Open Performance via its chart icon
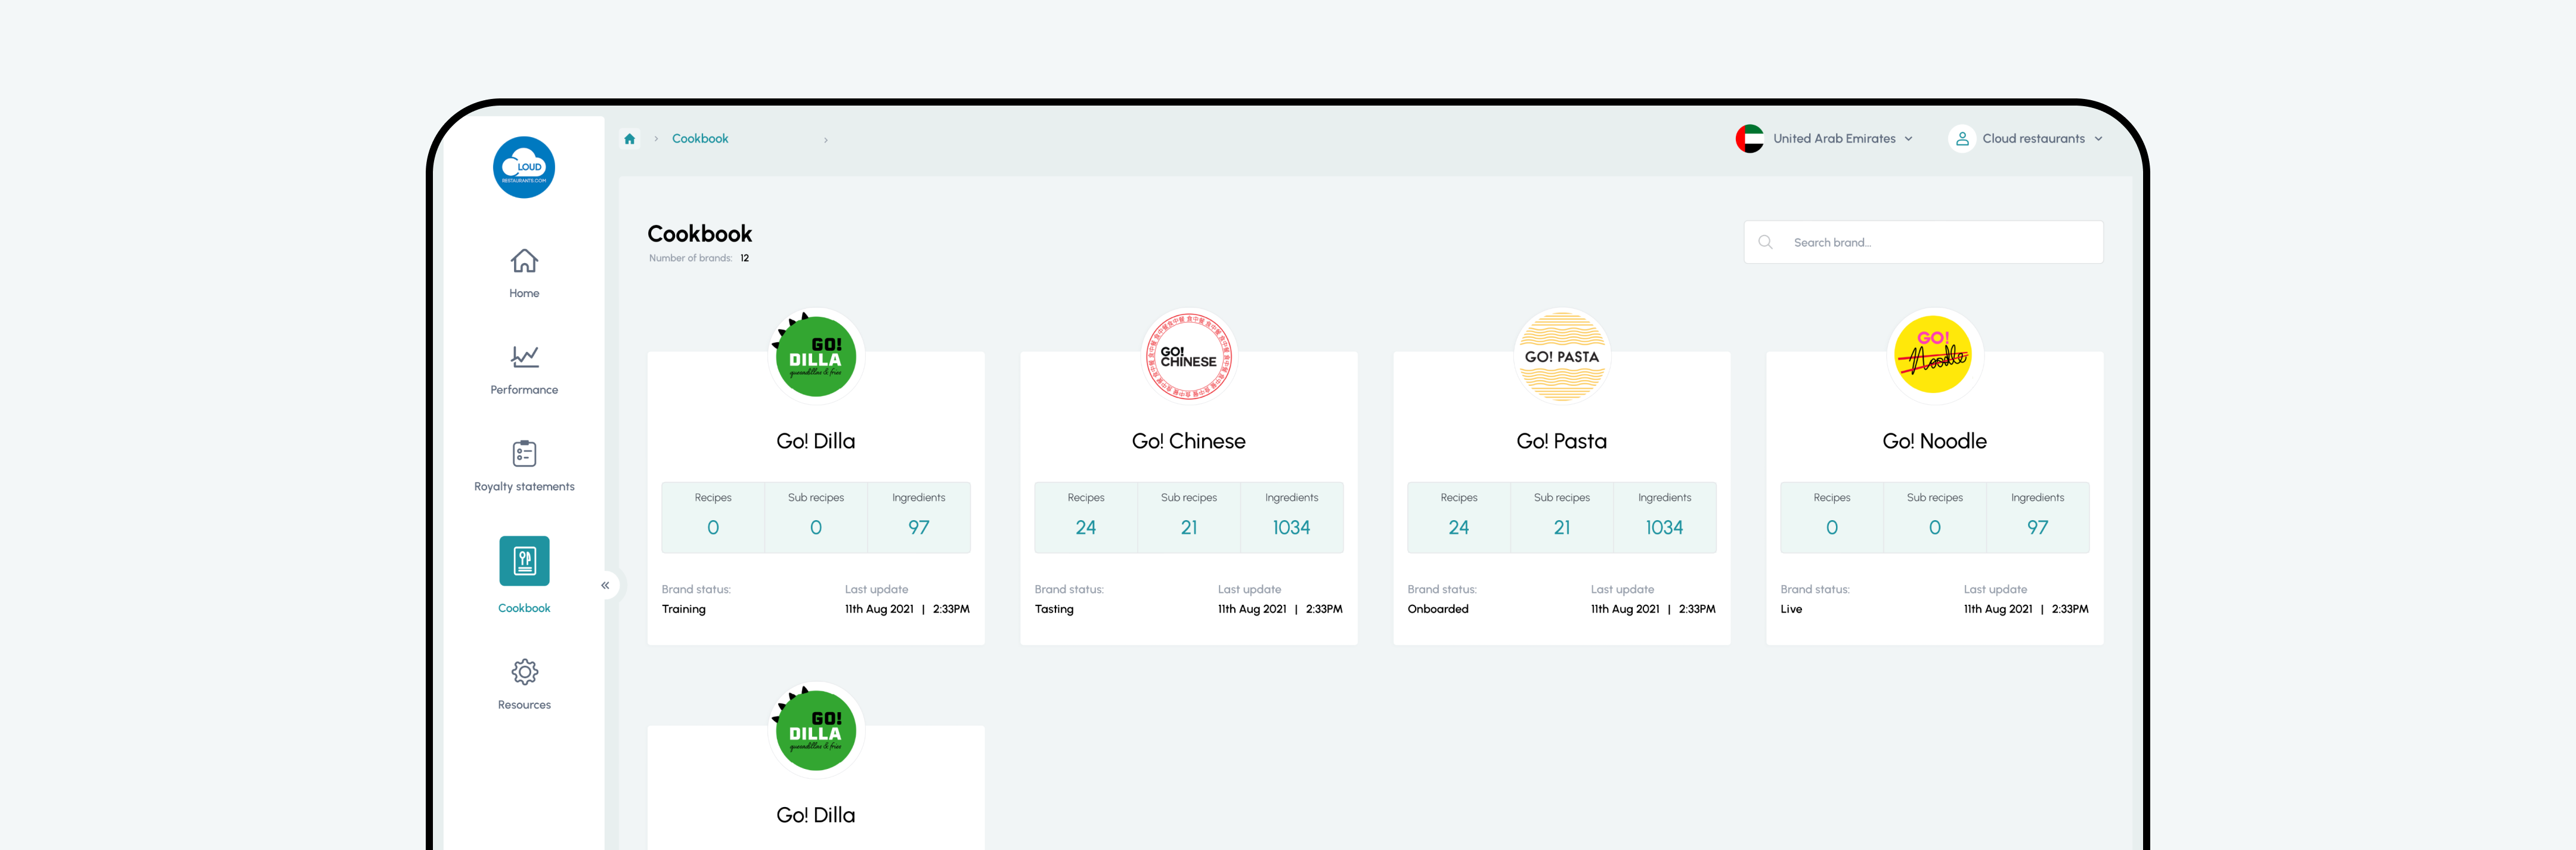Screen dimensions: 2576x850 524,356
